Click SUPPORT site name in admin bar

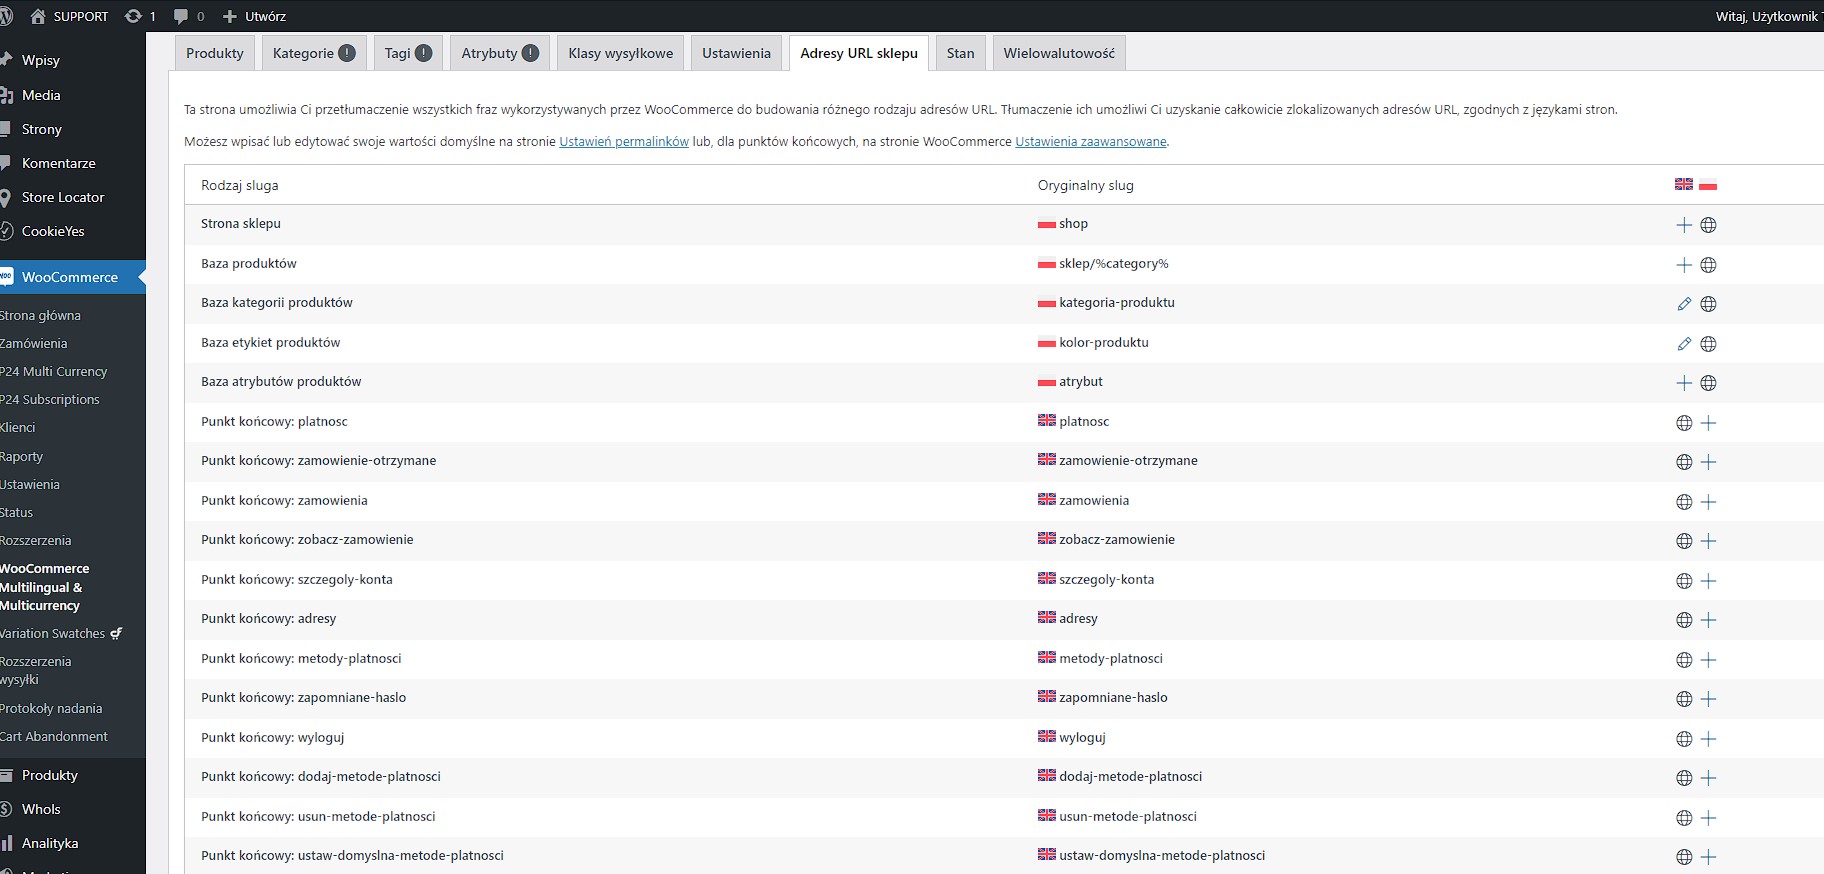(69, 16)
